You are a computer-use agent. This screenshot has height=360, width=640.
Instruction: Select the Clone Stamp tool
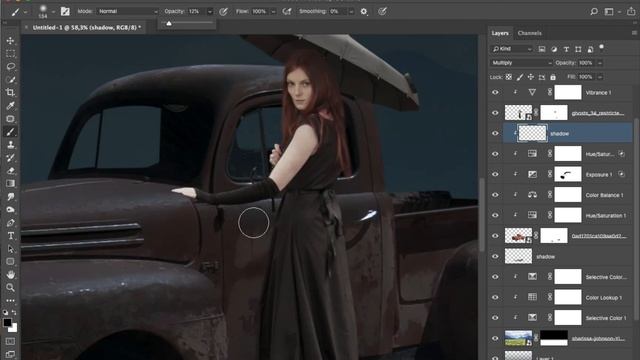(11, 145)
